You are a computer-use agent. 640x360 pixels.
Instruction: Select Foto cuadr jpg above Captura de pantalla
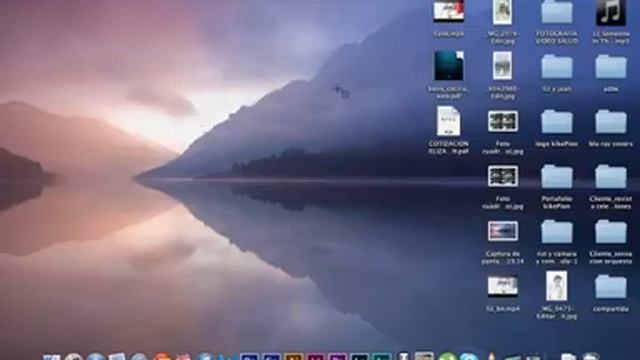503,176
